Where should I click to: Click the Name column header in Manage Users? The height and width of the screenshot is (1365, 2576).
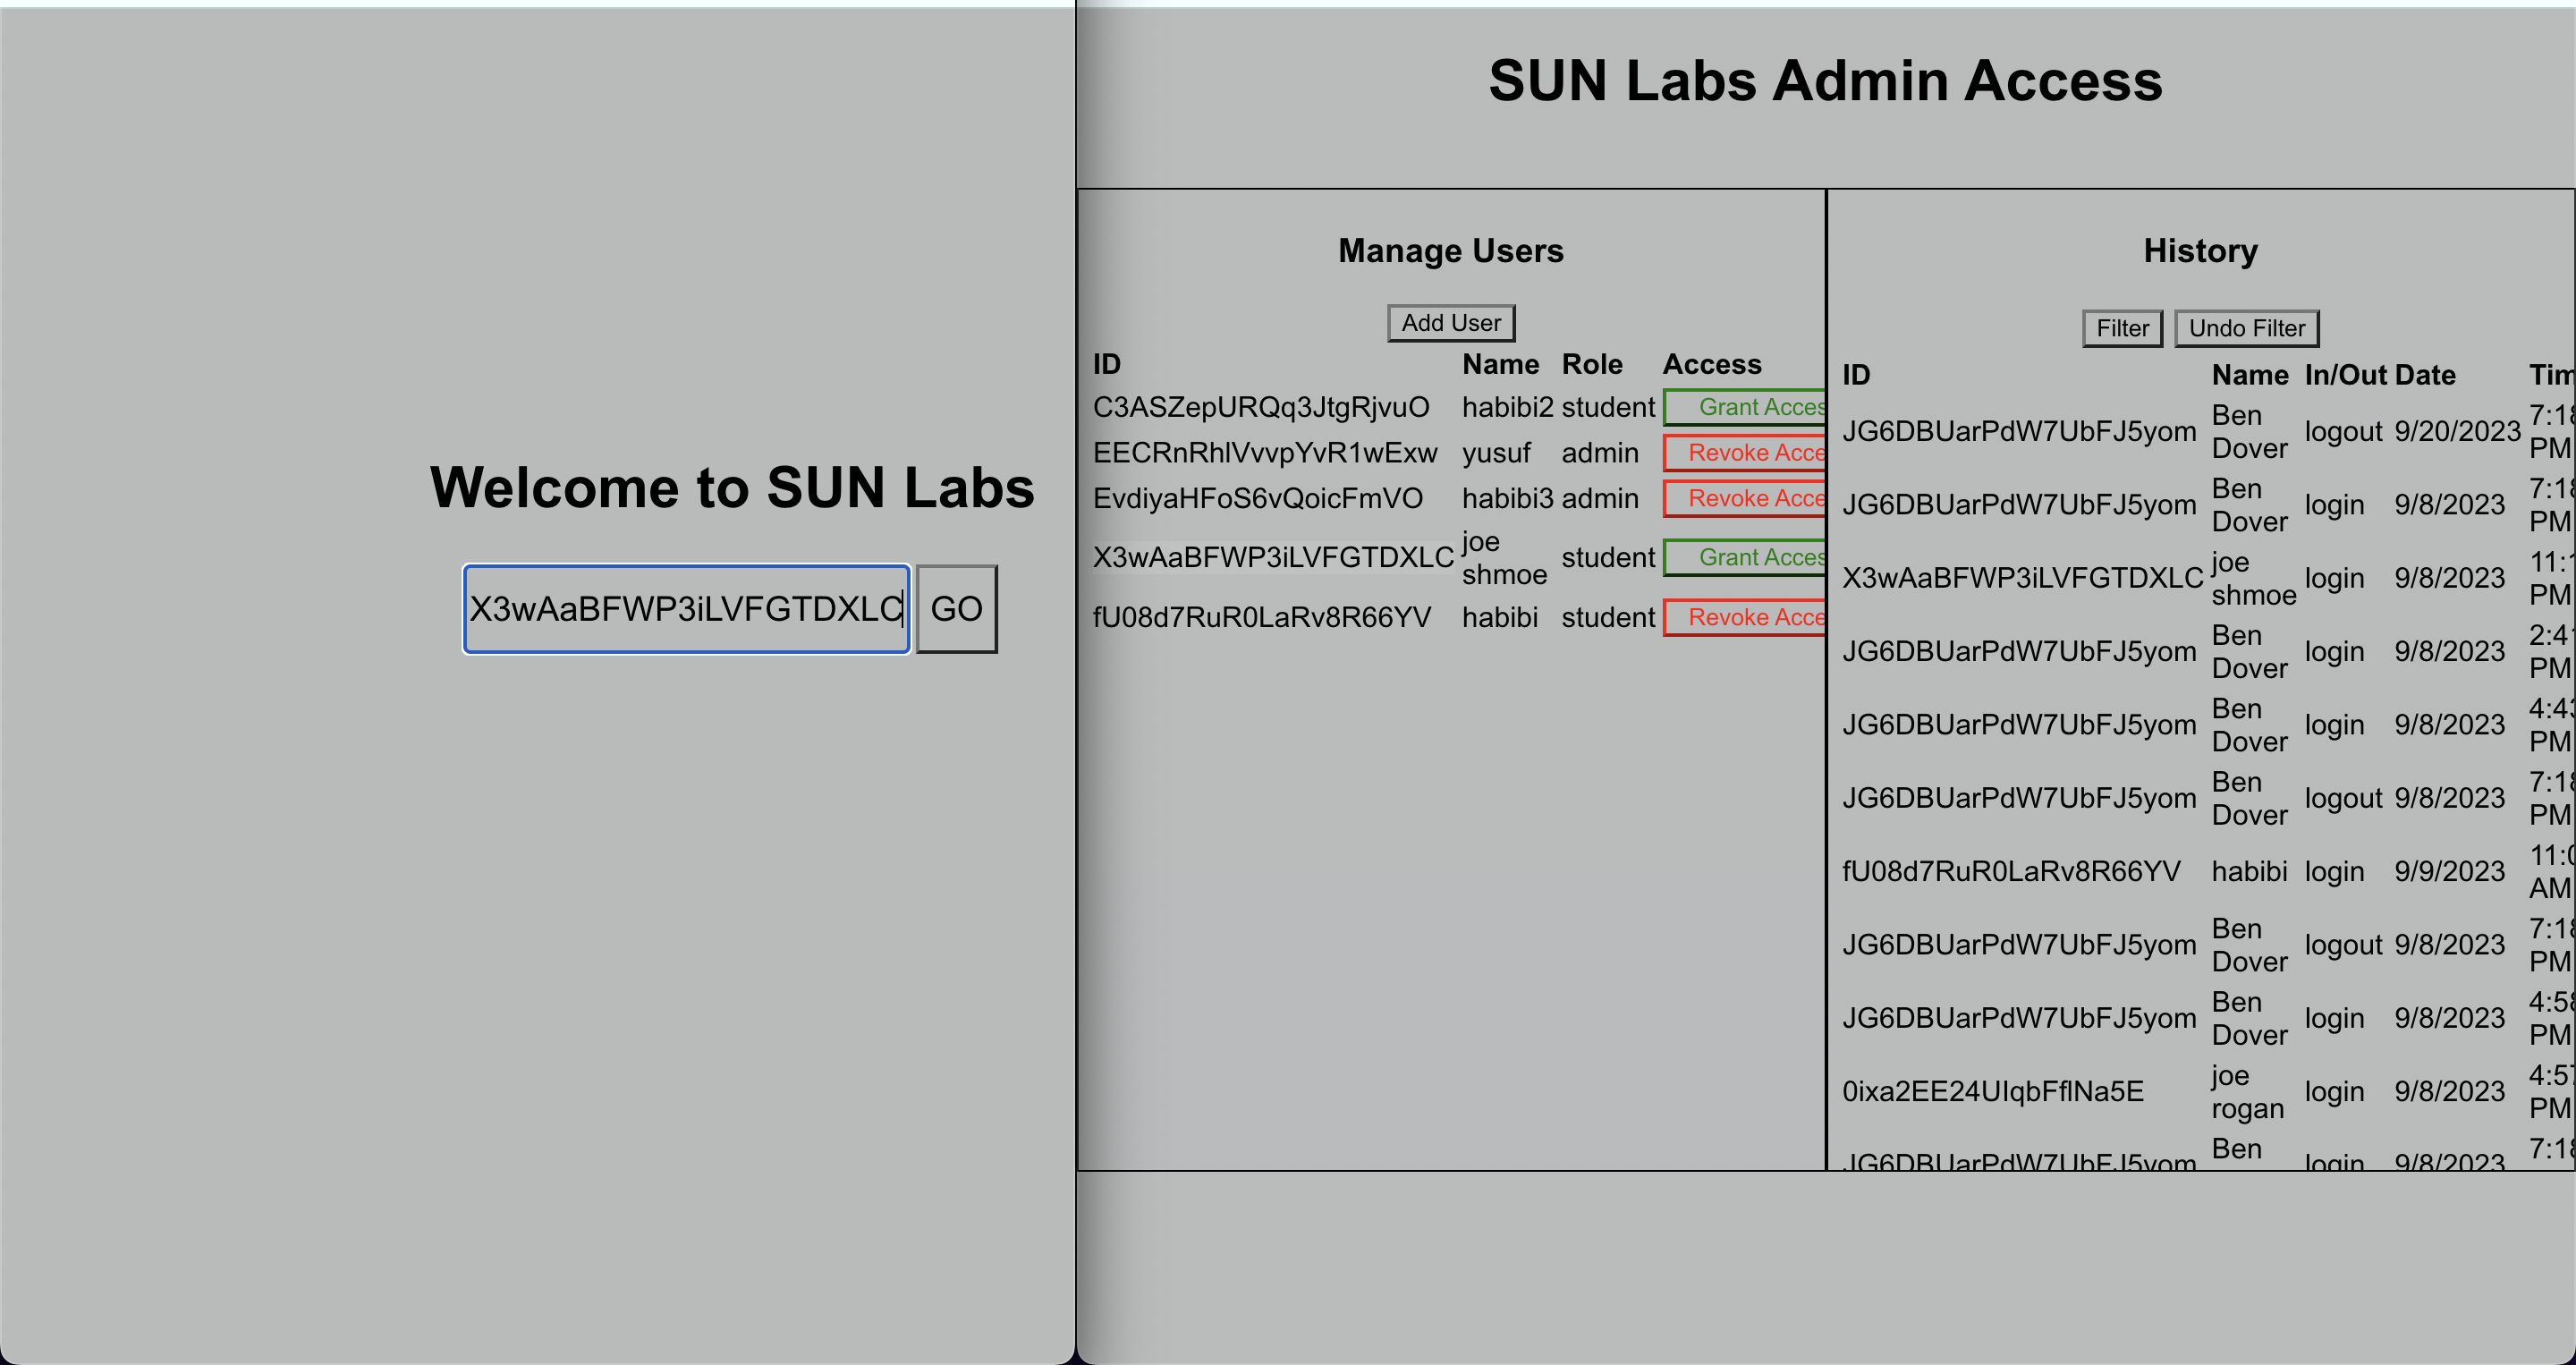[1501, 363]
